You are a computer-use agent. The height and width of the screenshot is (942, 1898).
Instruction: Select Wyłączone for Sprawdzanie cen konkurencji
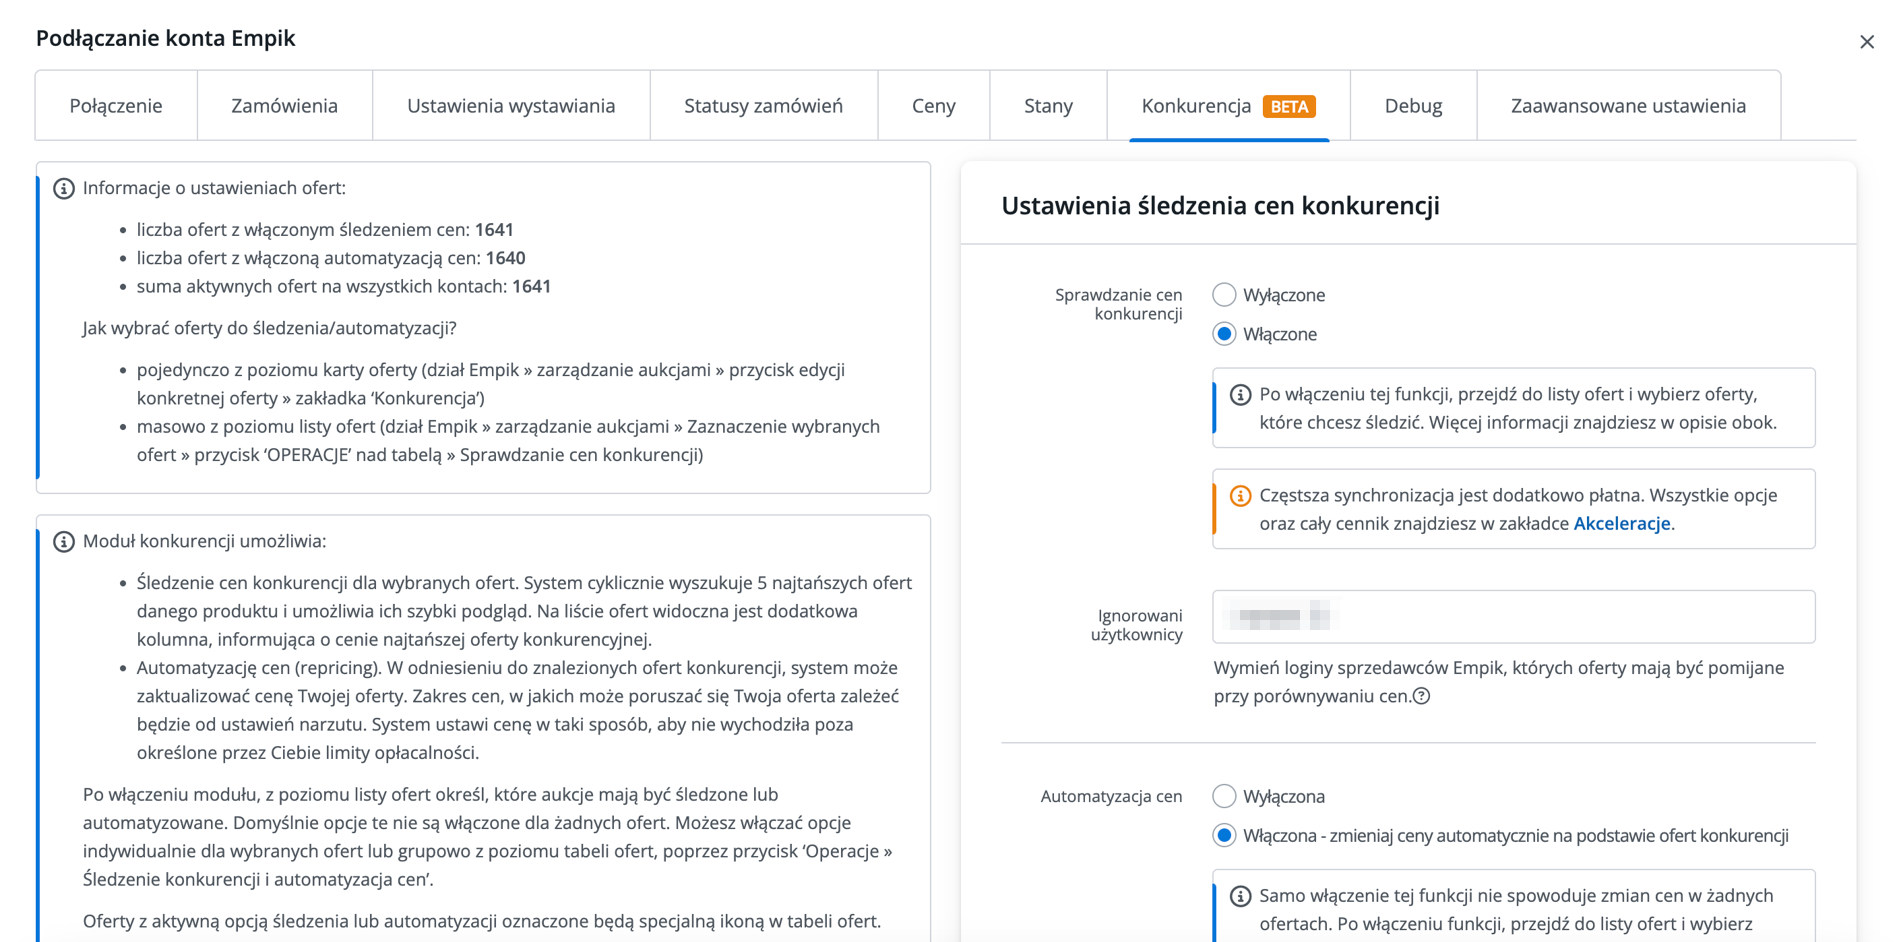[x=1224, y=295]
